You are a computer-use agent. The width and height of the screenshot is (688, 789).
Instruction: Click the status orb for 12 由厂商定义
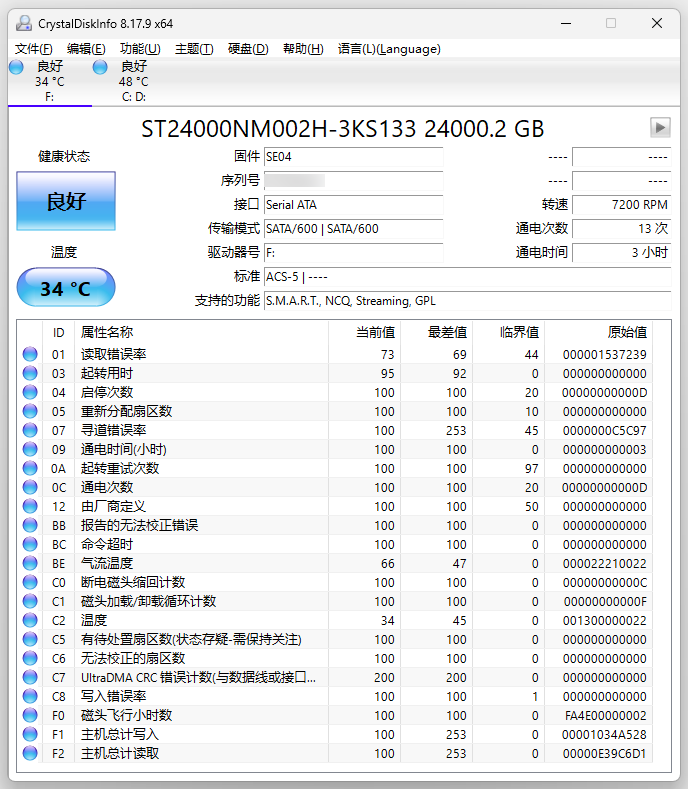point(30,506)
